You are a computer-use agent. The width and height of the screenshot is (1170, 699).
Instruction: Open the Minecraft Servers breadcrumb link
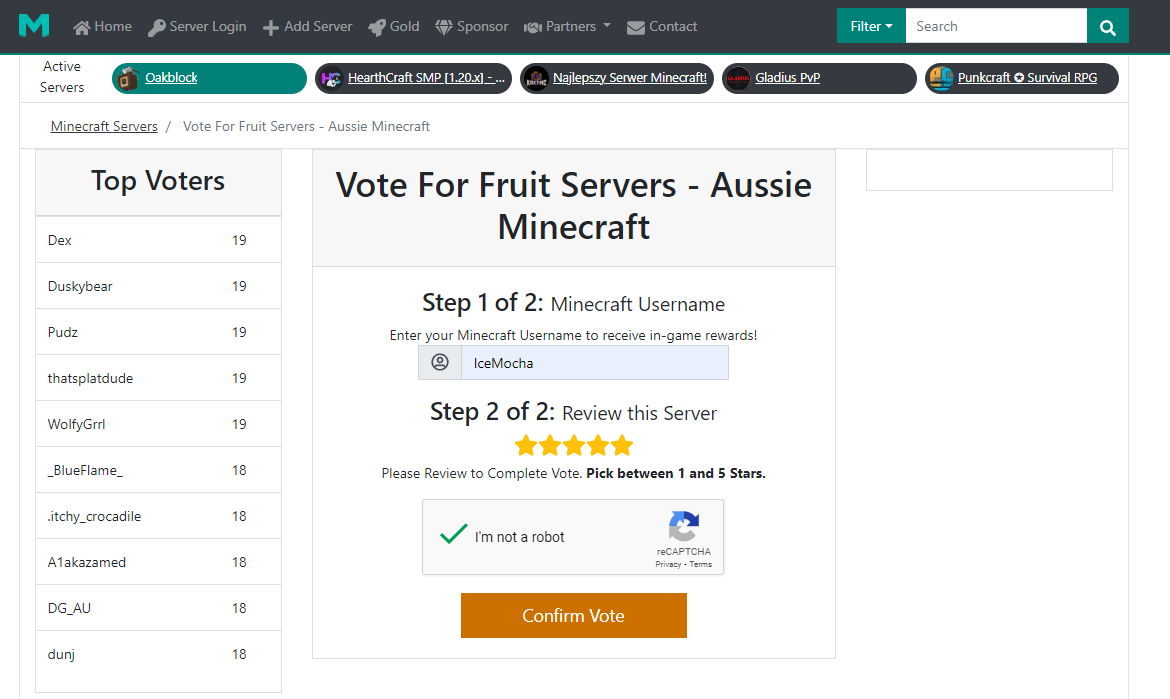click(x=104, y=126)
